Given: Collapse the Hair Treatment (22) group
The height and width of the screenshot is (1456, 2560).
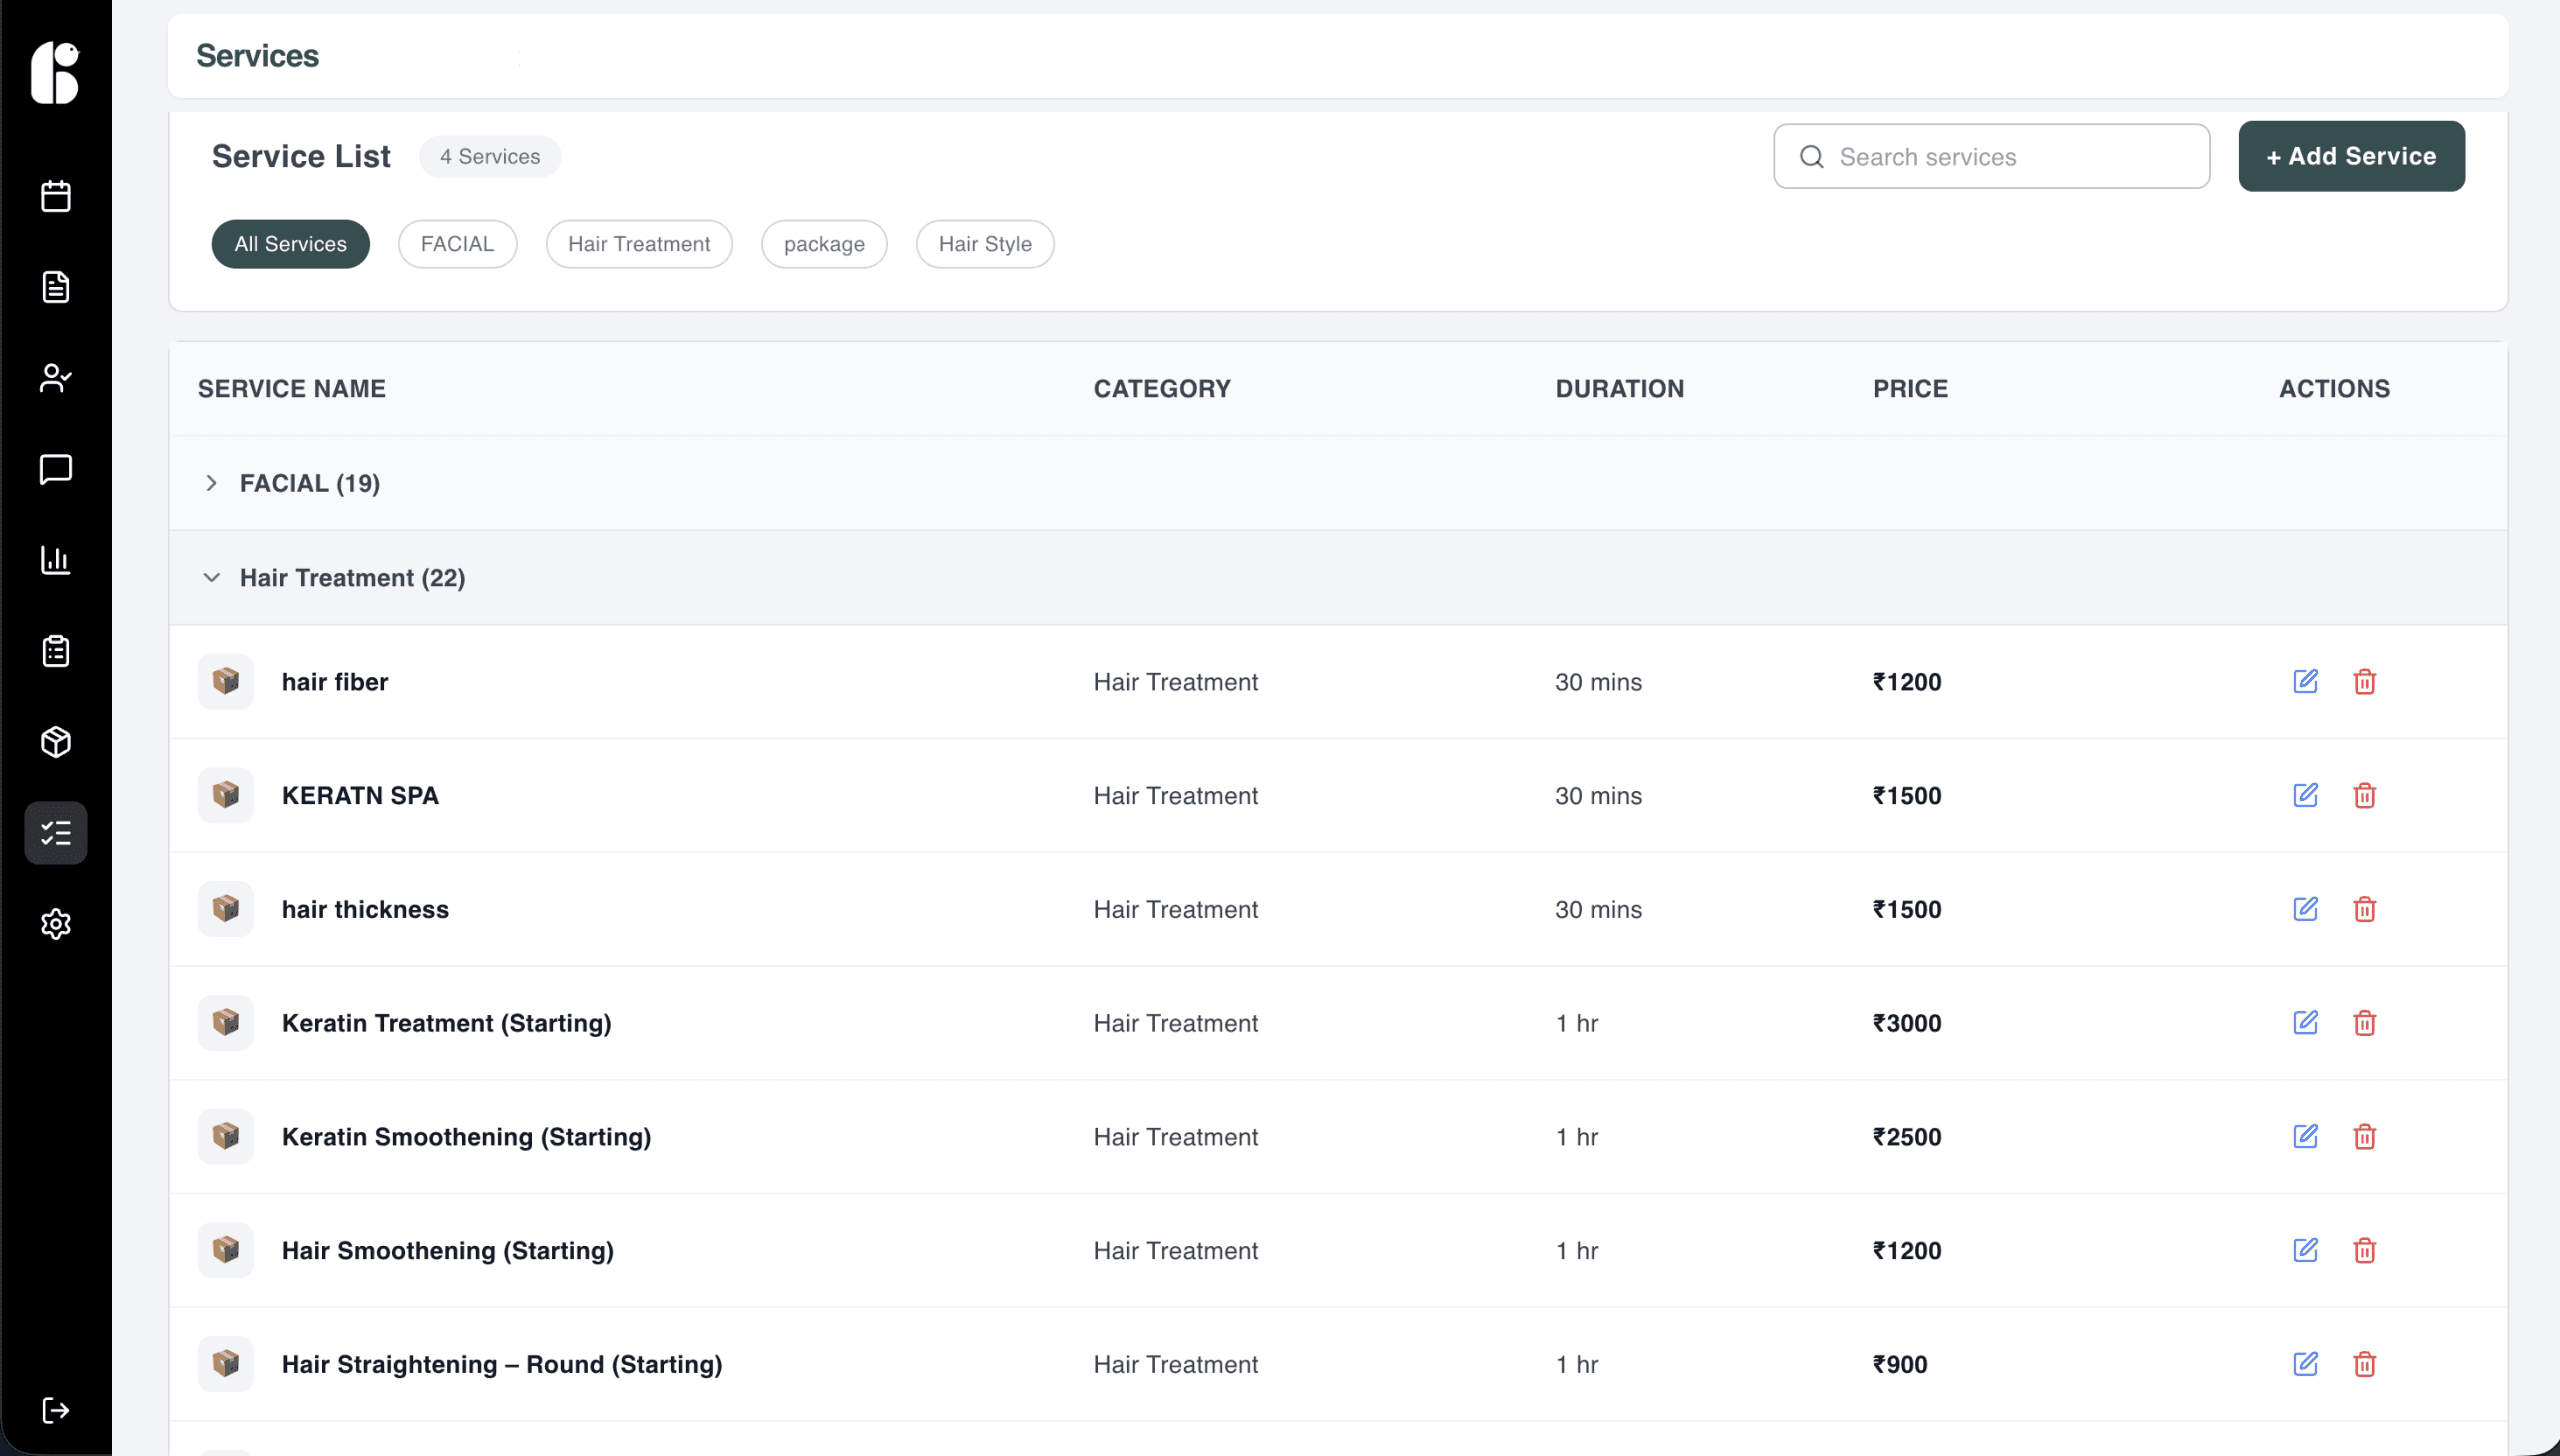Looking at the screenshot, I should [211, 578].
